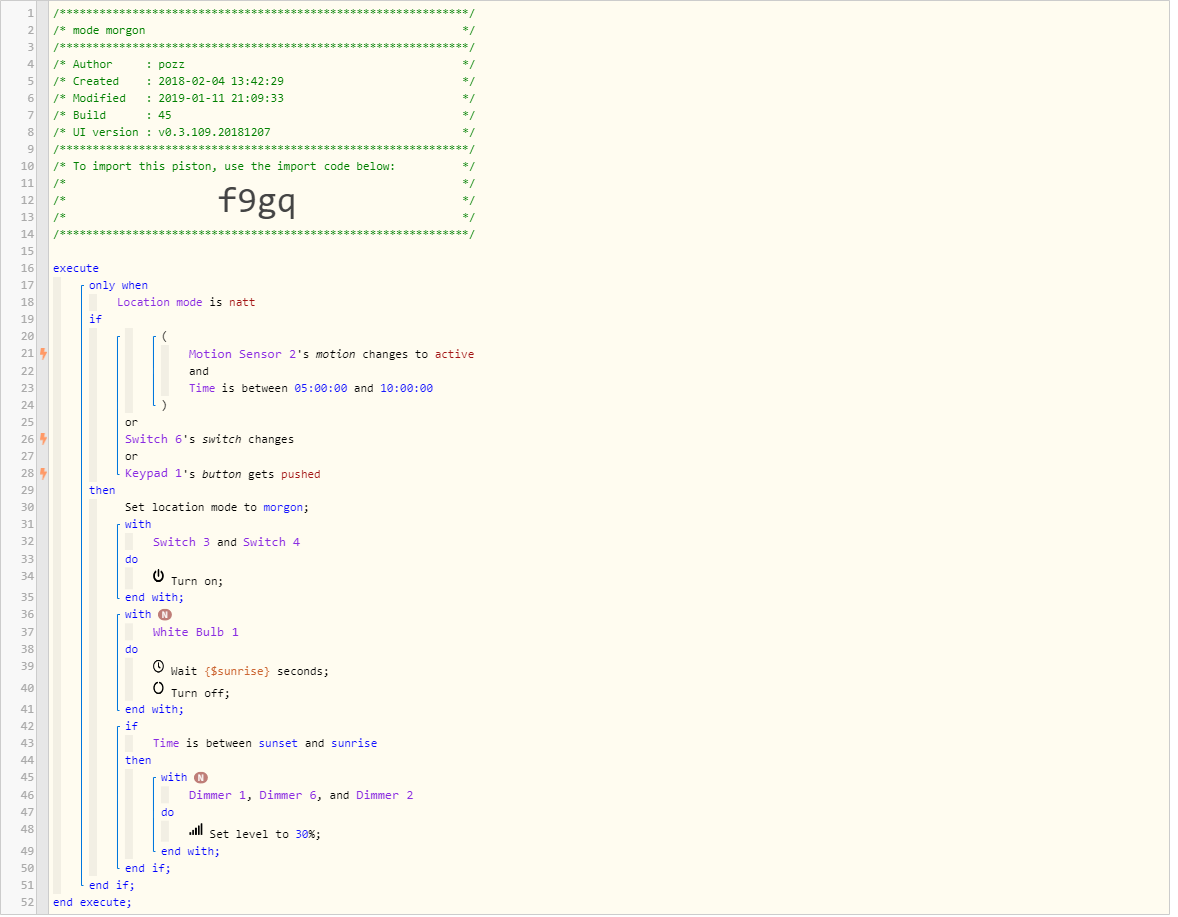Click the 'Turn on;' action

(197, 581)
